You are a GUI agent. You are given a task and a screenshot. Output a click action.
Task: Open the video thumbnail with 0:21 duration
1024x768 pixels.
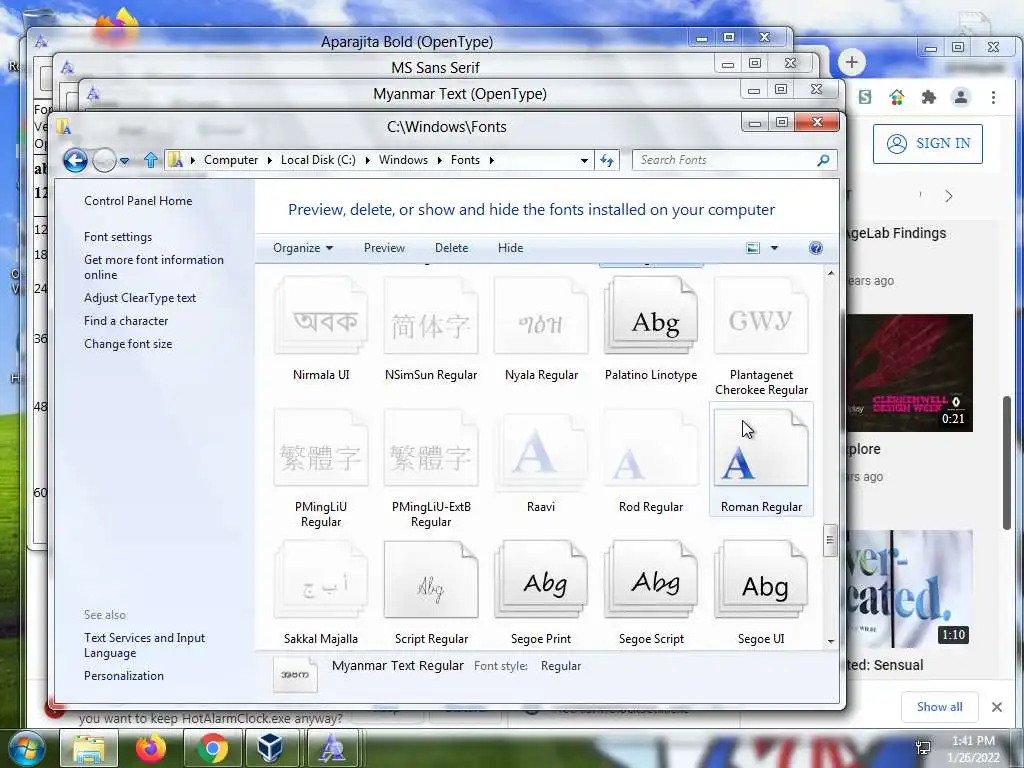[908, 373]
